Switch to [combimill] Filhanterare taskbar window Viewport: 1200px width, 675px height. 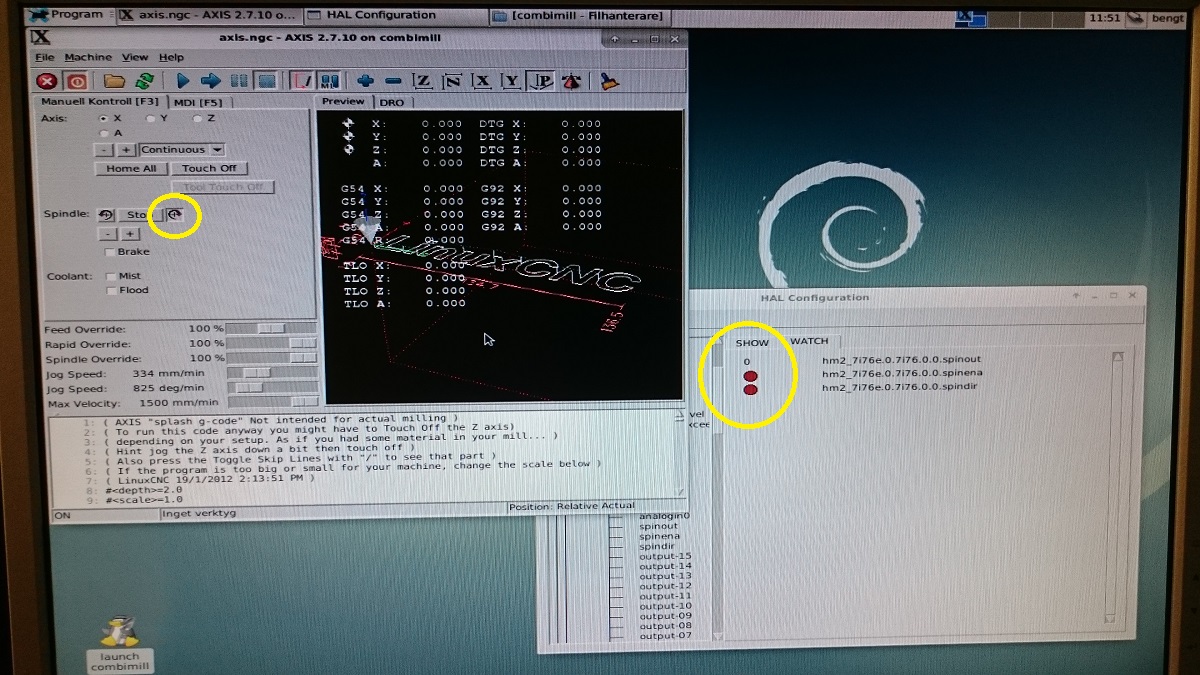pos(580,15)
